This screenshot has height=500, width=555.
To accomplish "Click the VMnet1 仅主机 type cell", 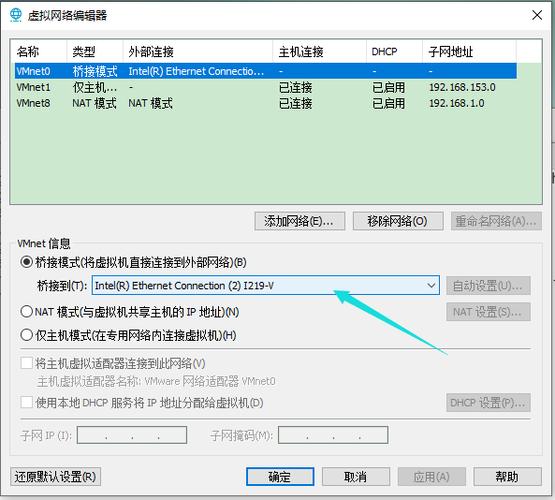I will tap(95, 87).
